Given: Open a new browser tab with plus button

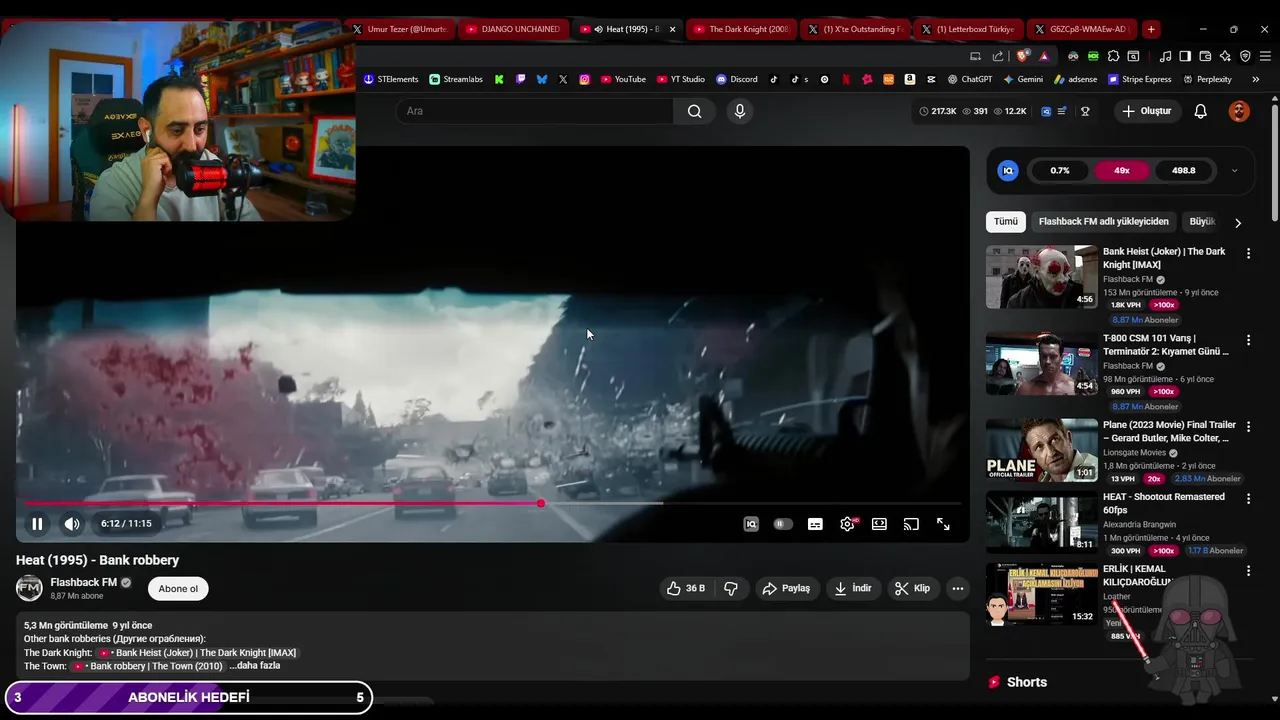Looking at the screenshot, I should pos(1151,29).
